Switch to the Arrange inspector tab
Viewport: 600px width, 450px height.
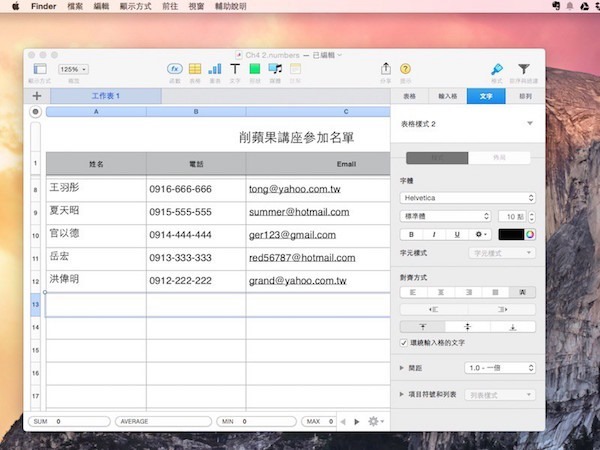click(x=525, y=96)
